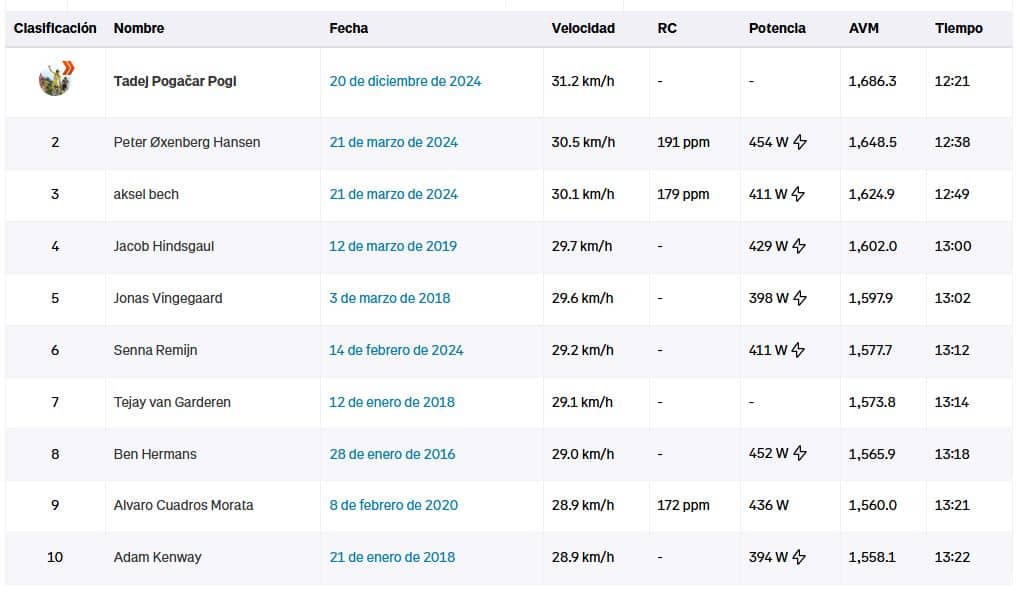Viewport: 1020px width, 600px height.
Task: Open the 28 de enero de 2016 effort
Action: click(392, 454)
